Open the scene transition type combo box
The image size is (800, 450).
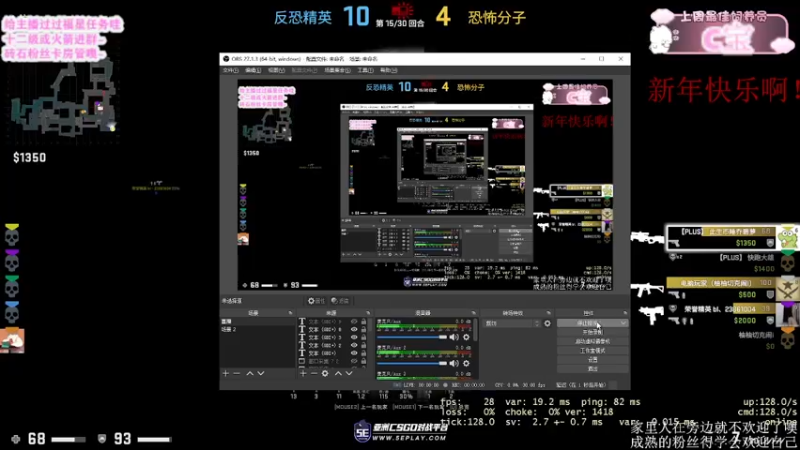pos(511,323)
